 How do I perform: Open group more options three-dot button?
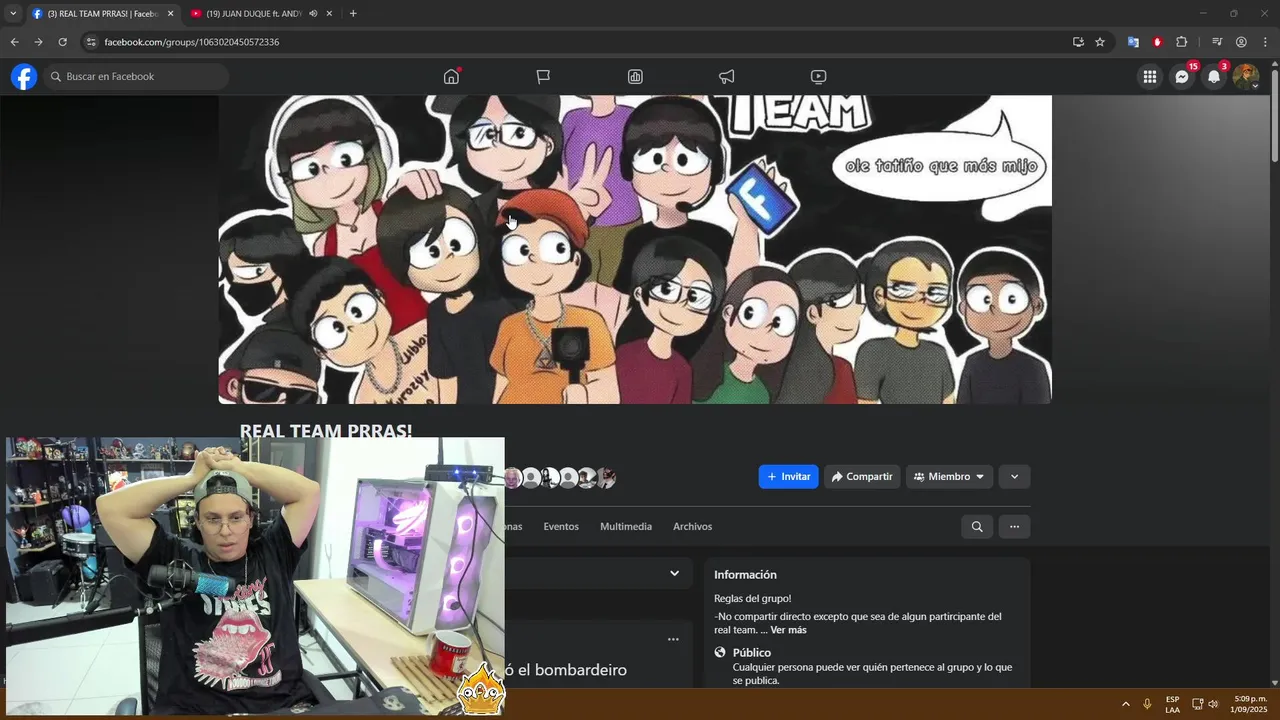(1014, 527)
